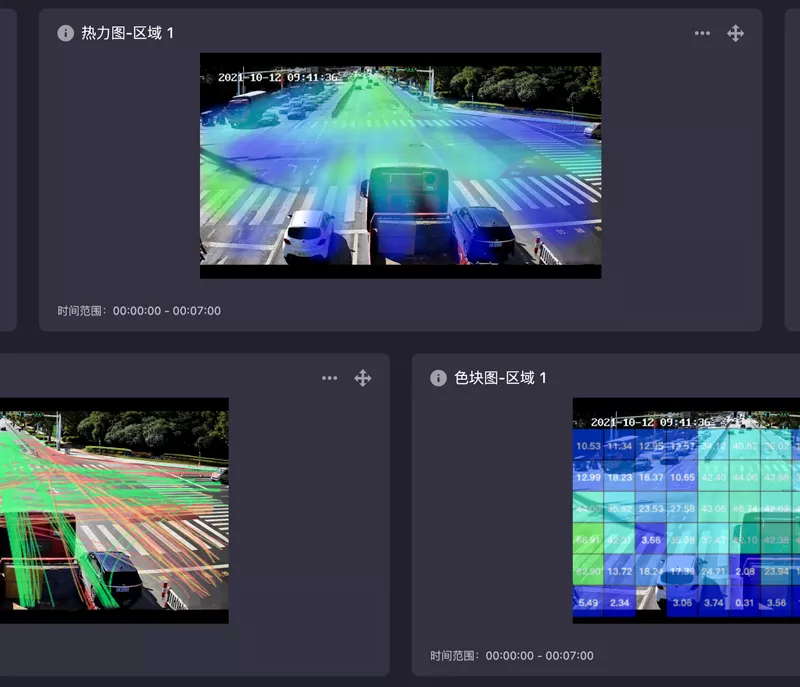Open the heatmap intersection image
The image size is (800, 687).
click(401, 166)
